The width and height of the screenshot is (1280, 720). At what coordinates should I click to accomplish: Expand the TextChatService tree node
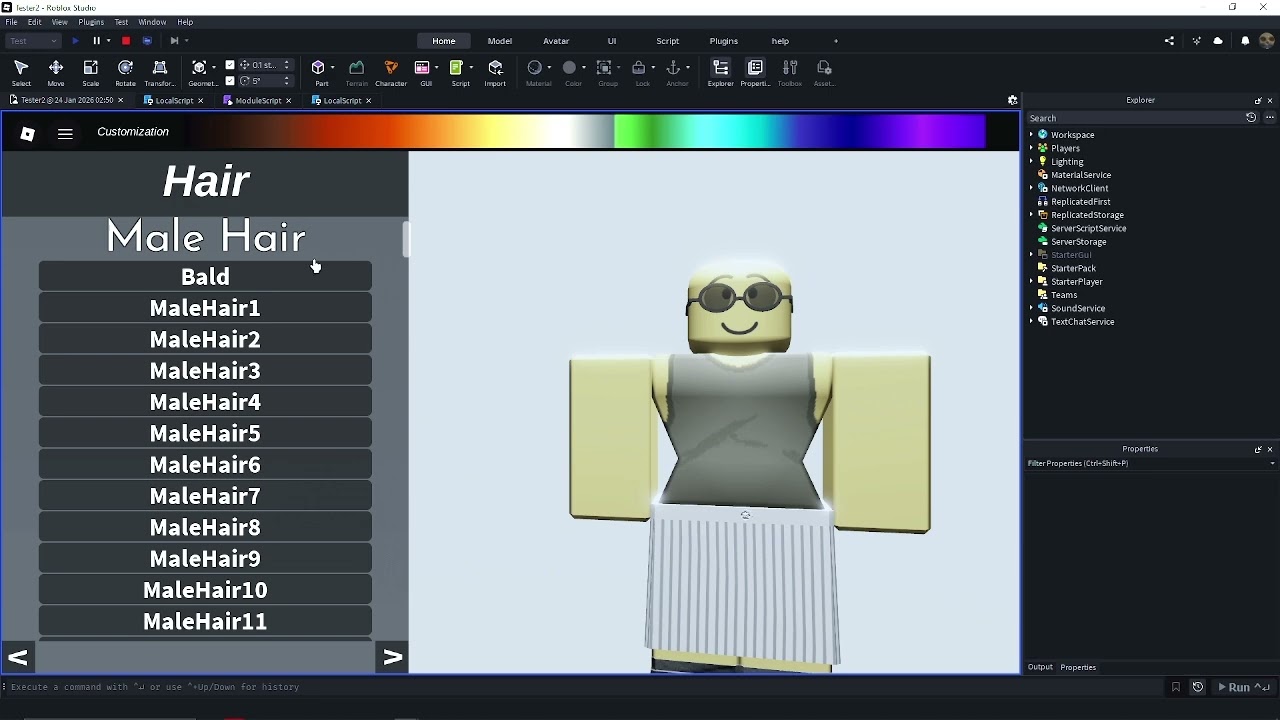(x=1031, y=322)
